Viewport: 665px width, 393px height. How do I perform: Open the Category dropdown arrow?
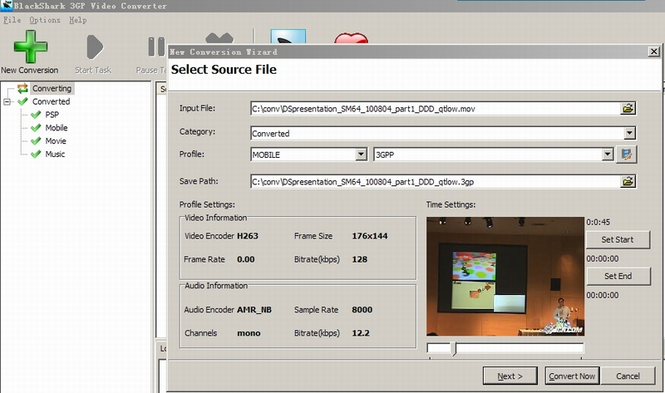pyautogui.click(x=629, y=133)
